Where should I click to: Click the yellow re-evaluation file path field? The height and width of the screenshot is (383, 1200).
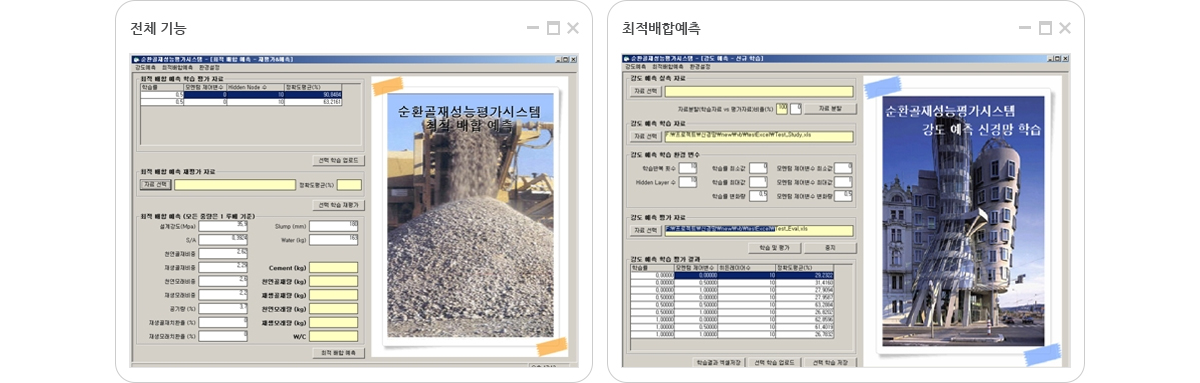point(235,184)
